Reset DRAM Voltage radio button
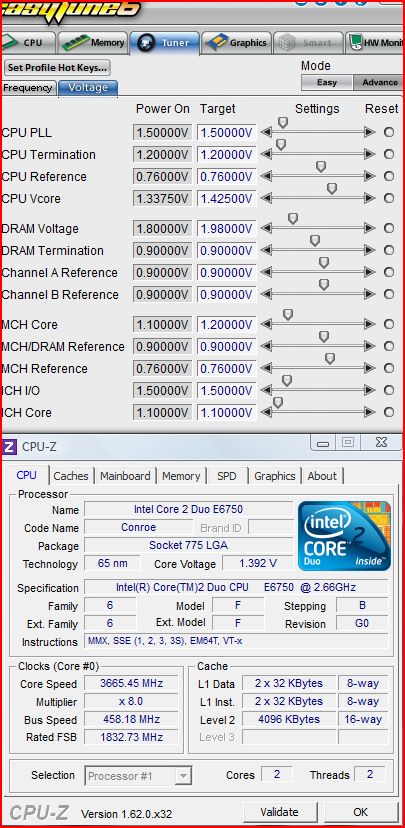Image resolution: width=405 pixels, height=828 pixels. [389, 229]
